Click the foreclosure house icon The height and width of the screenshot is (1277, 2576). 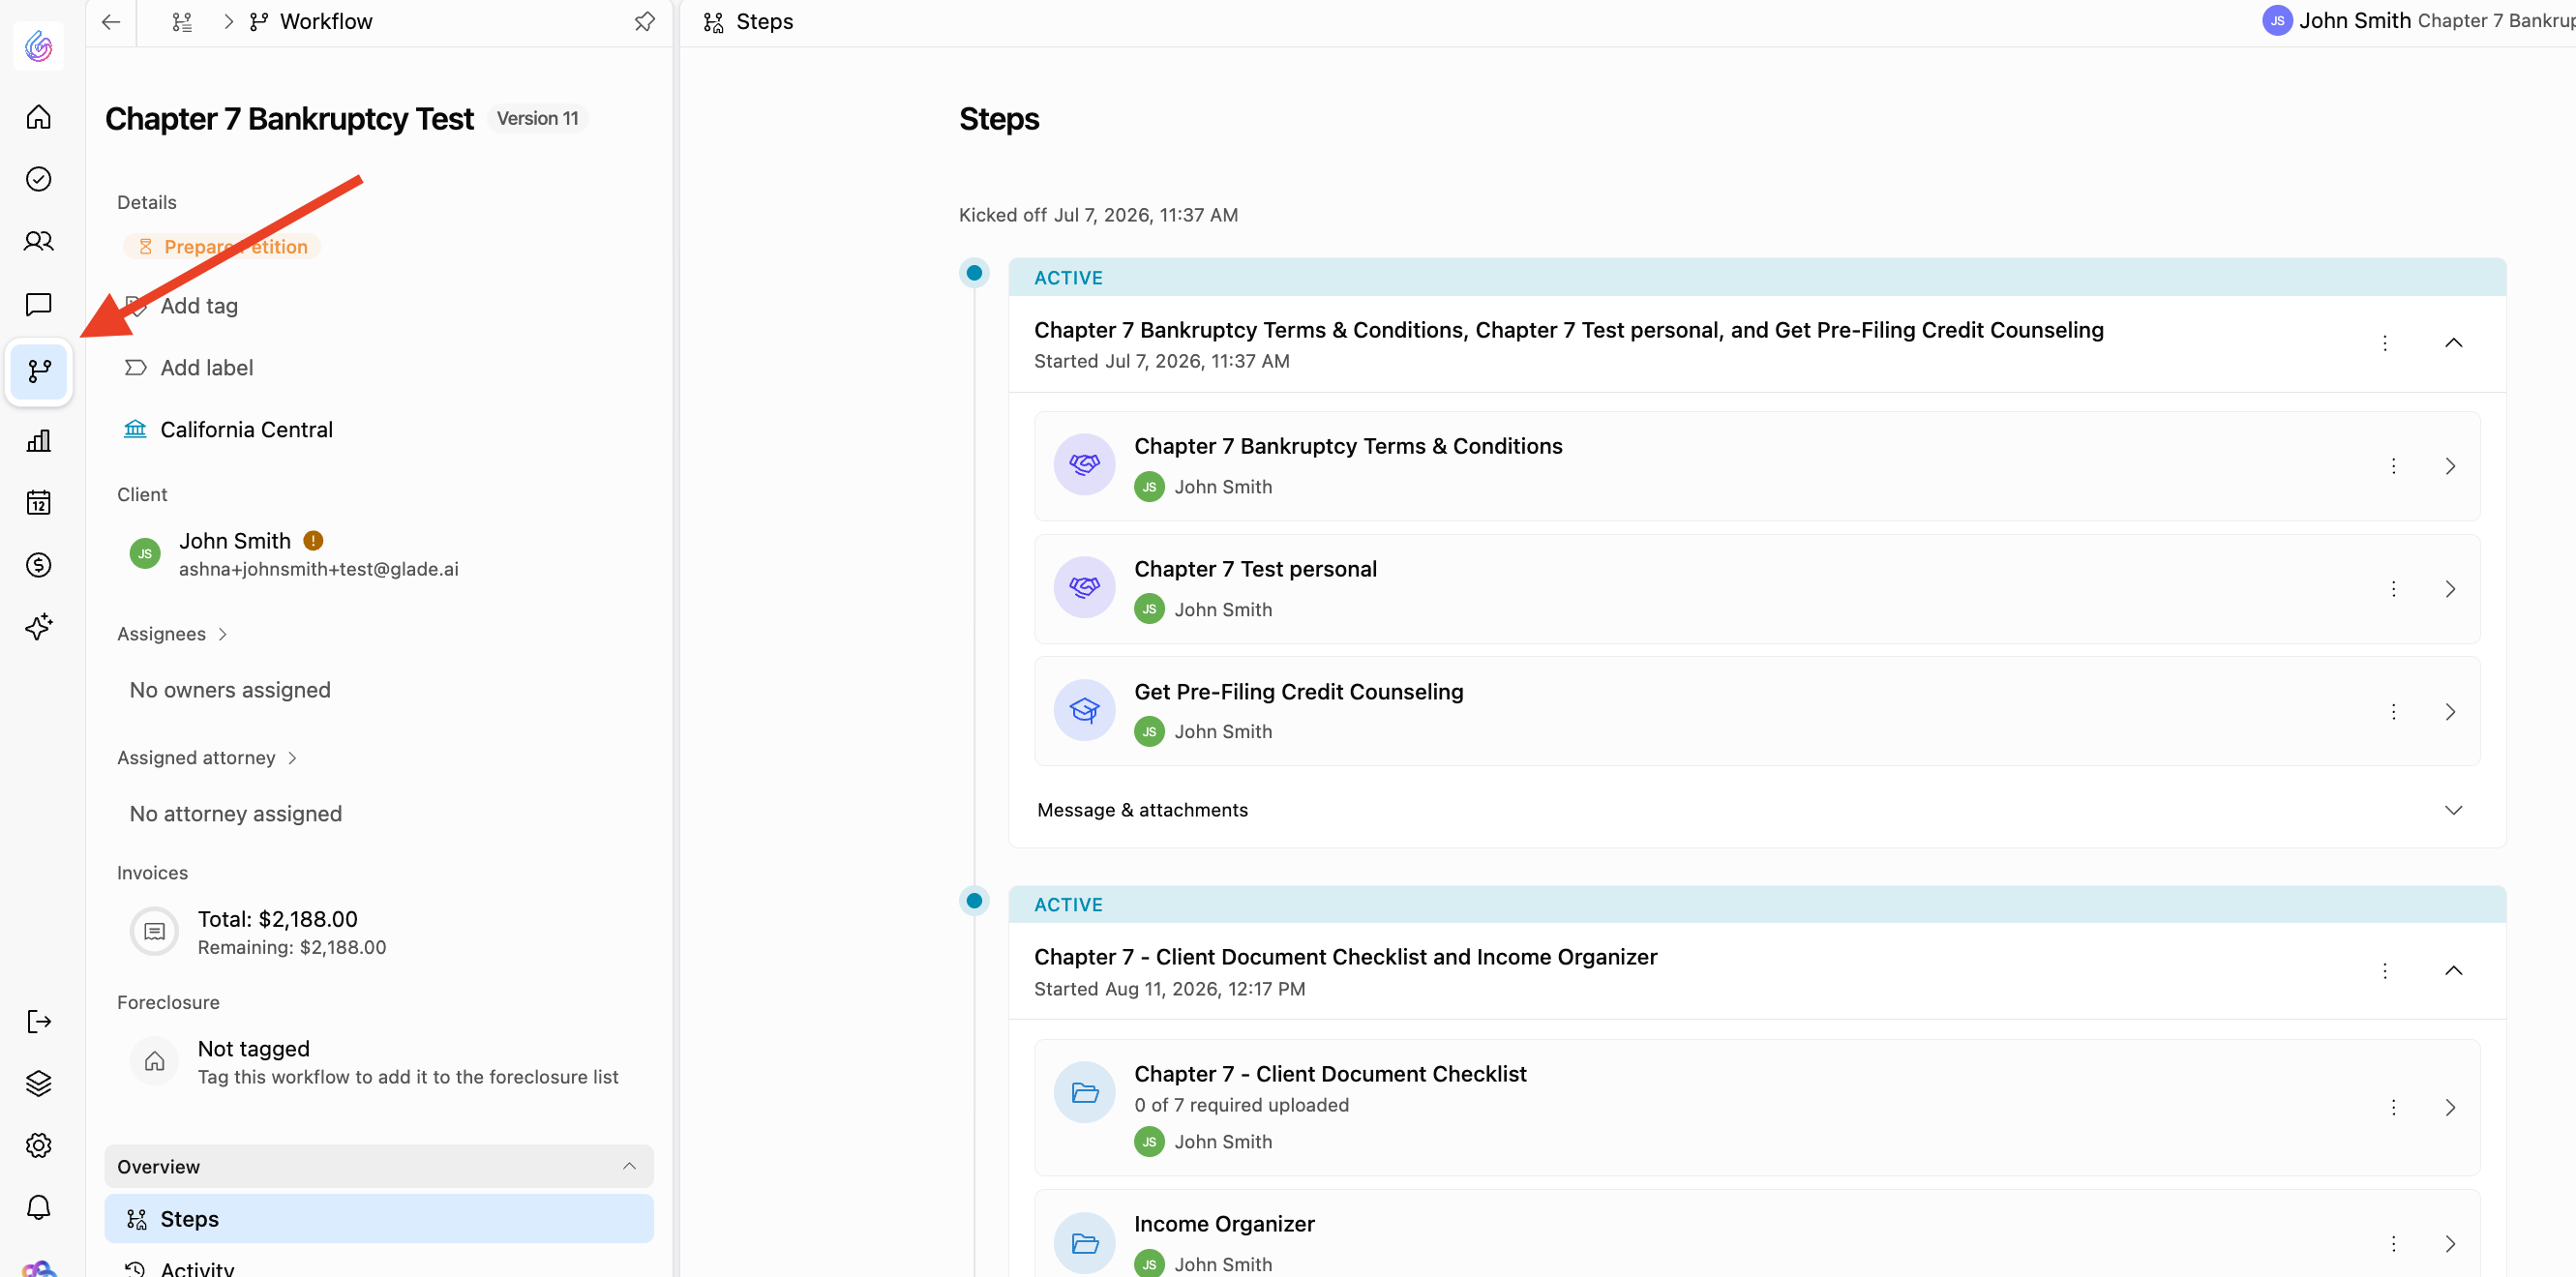pyautogui.click(x=154, y=1061)
